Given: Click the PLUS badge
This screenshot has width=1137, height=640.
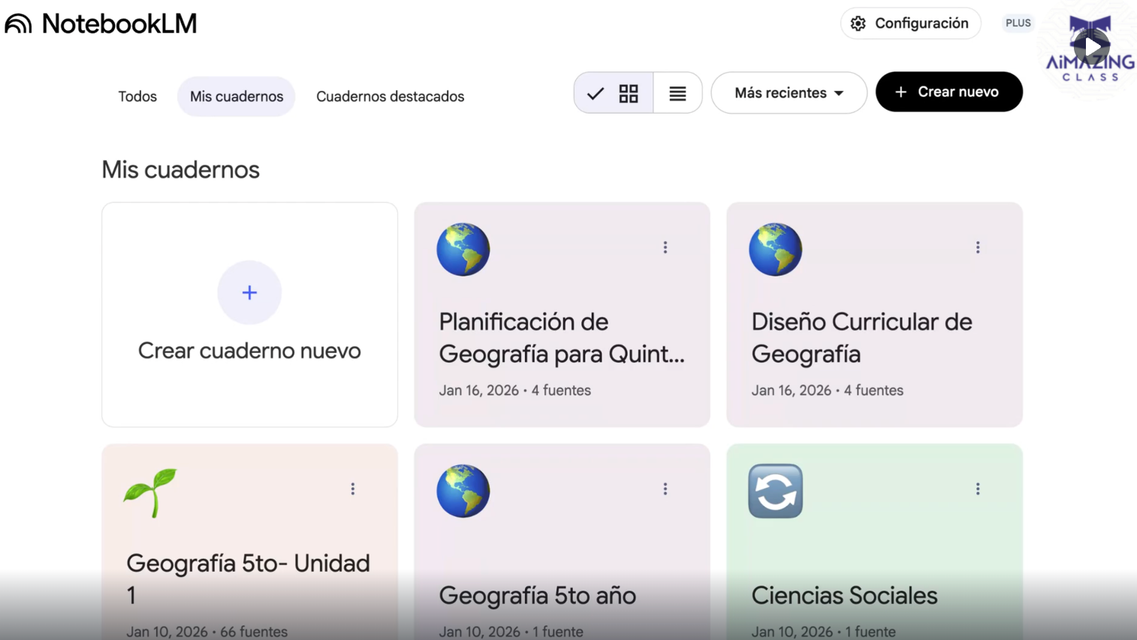Looking at the screenshot, I should click(1018, 23).
